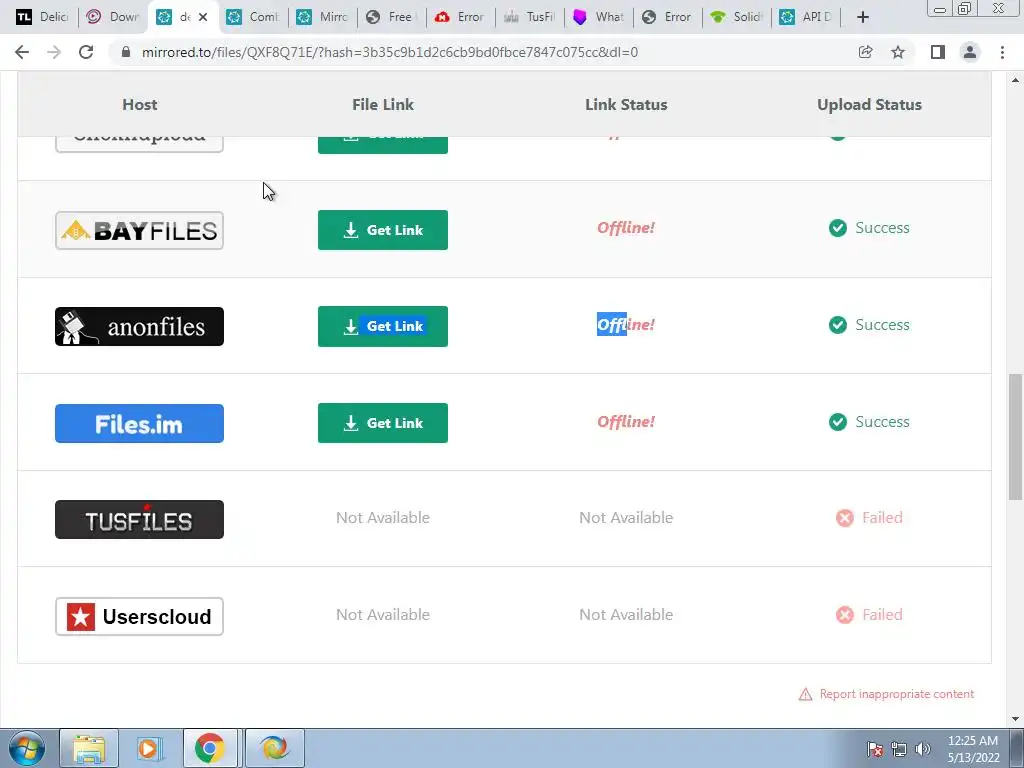Click Failed status in Userscloud row
Image resolution: width=1024 pixels, height=768 pixels.
click(882, 615)
